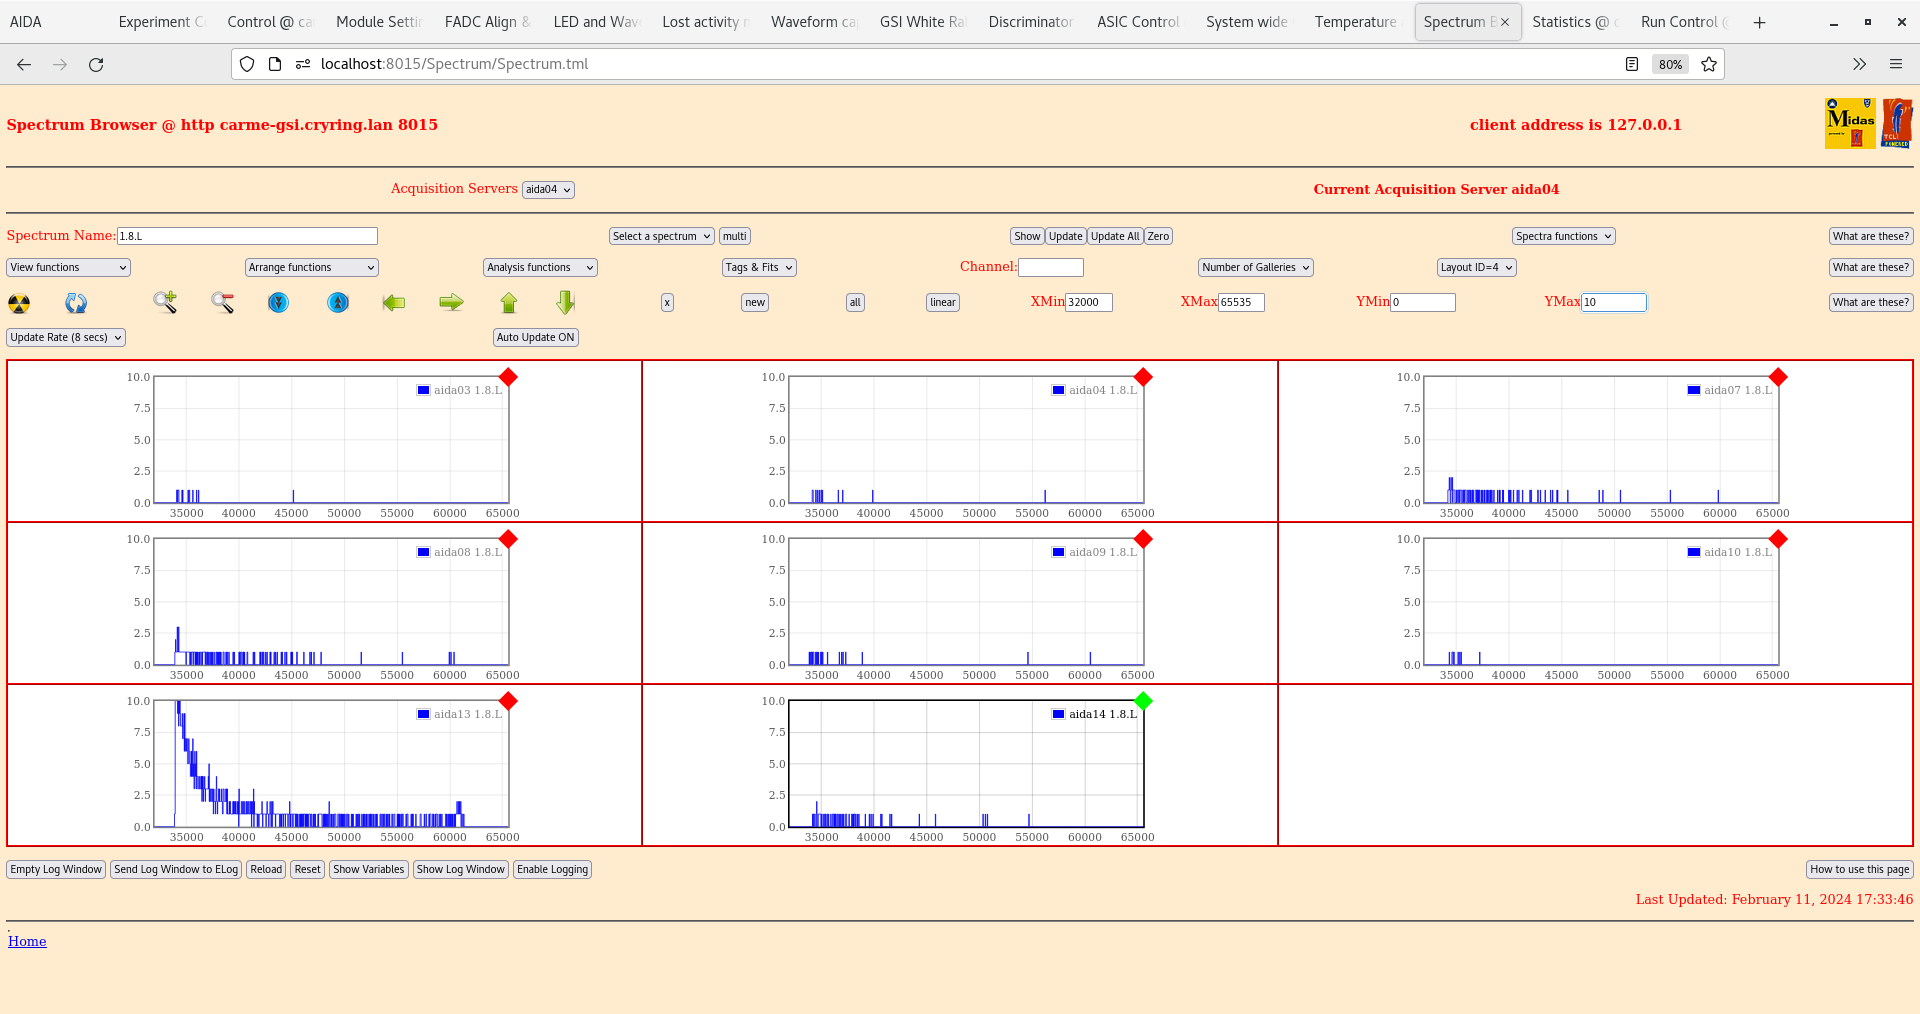The width and height of the screenshot is (1920, 1014).
Task: Follow the Home link
Action: (27, 941)
